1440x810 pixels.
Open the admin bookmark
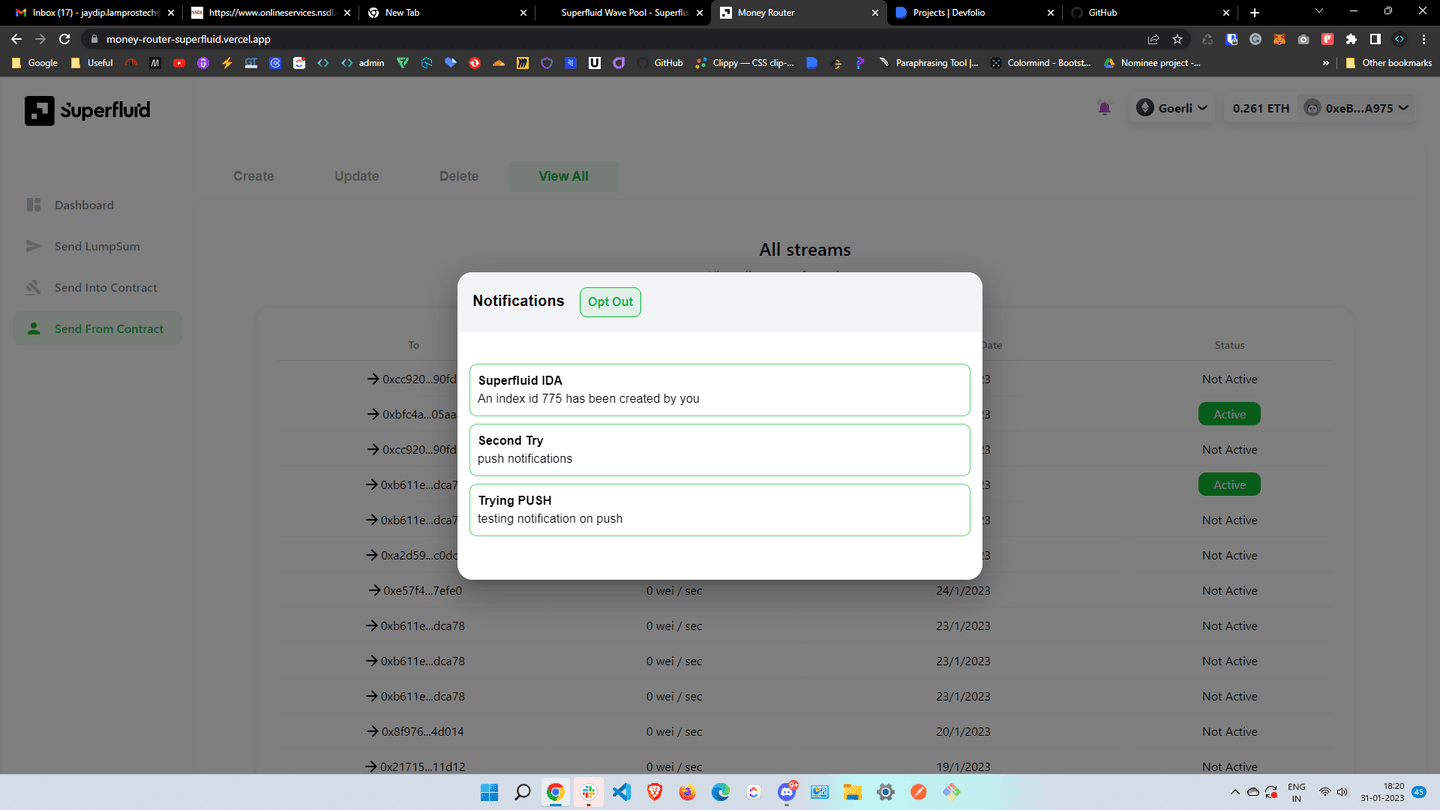(363, 63)
